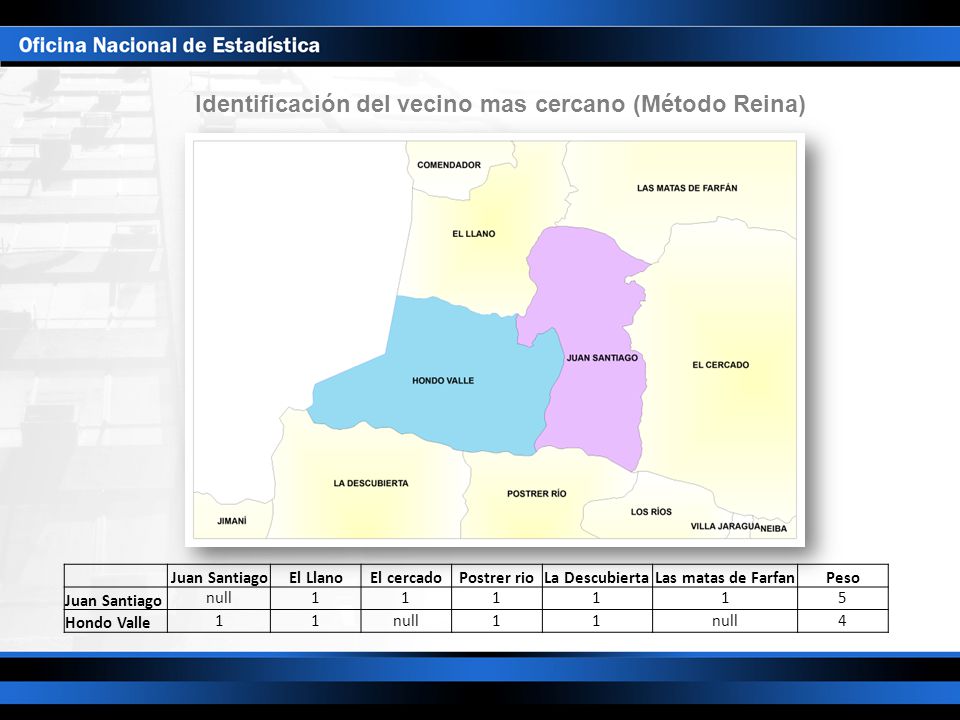Select the 'El cercado' column header

[x=405, y=577]
